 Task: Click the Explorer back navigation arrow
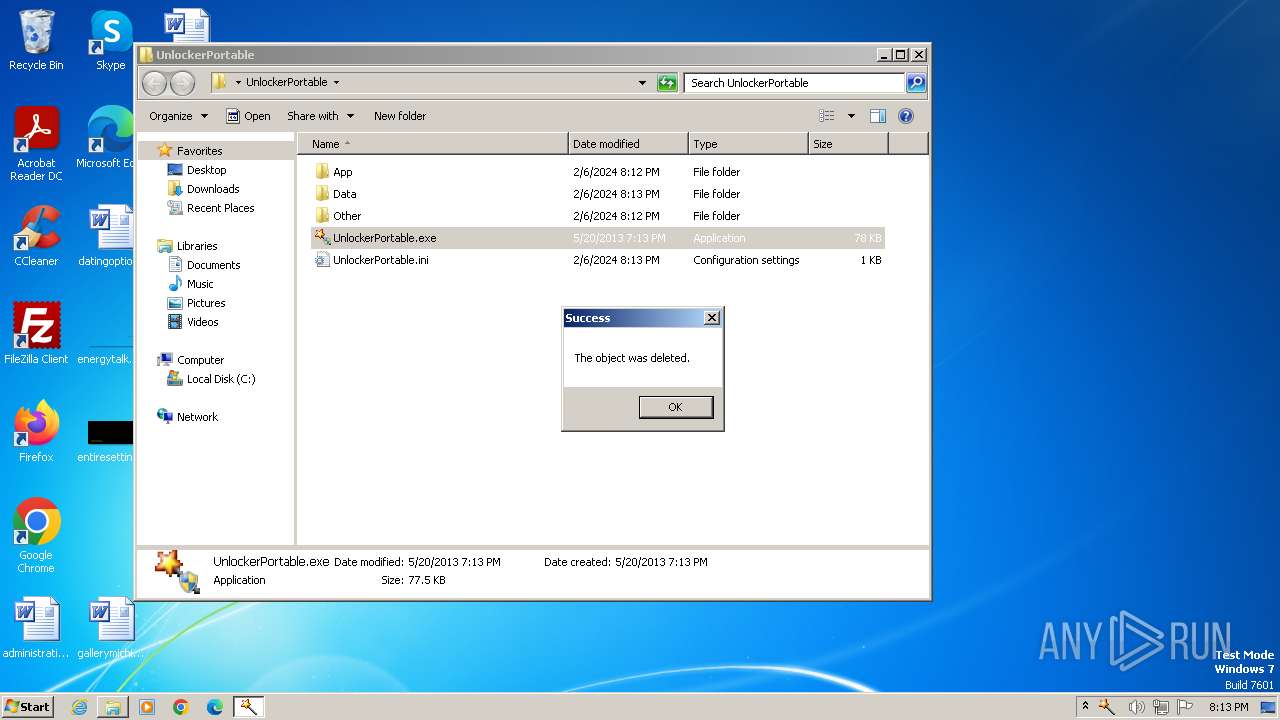[x=154, y=83]
